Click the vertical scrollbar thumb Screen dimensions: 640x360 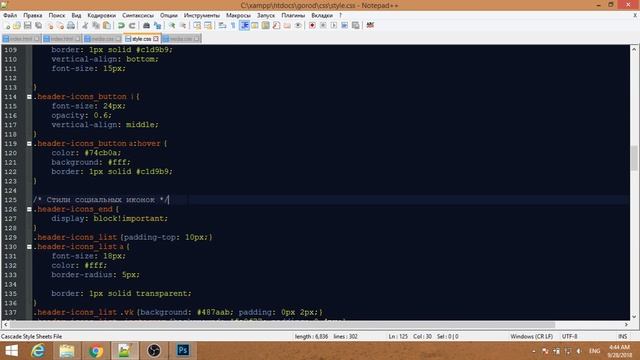click(x=633, y=158)
